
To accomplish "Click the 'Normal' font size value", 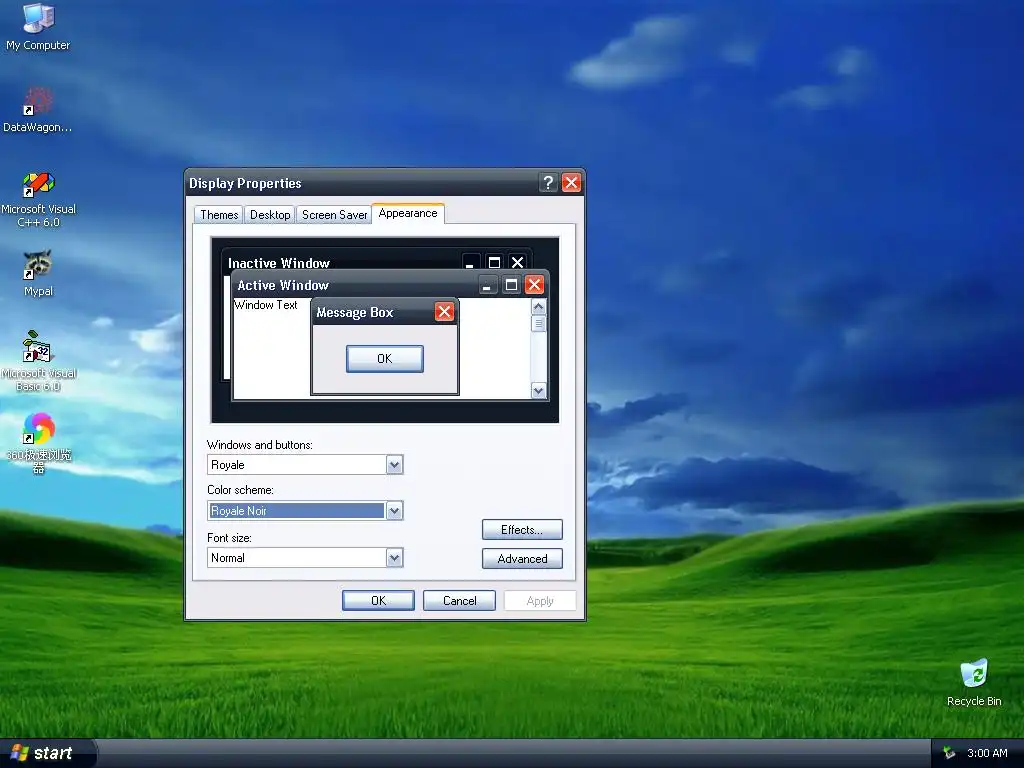I will tap(227, 558).
